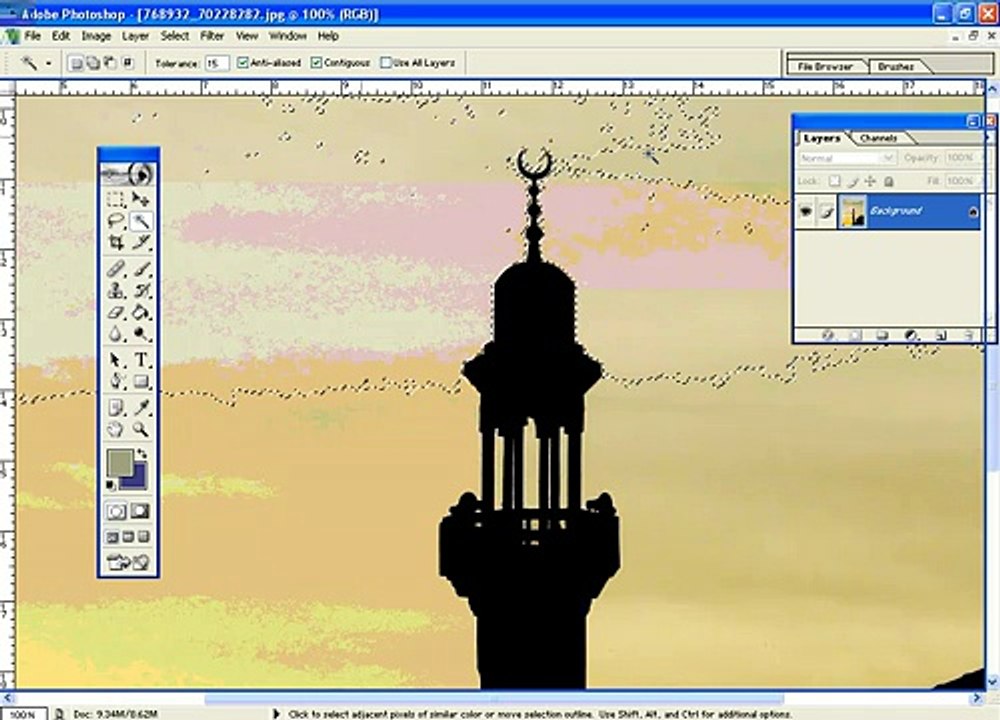Select the History Brush tool

(140, 291)
